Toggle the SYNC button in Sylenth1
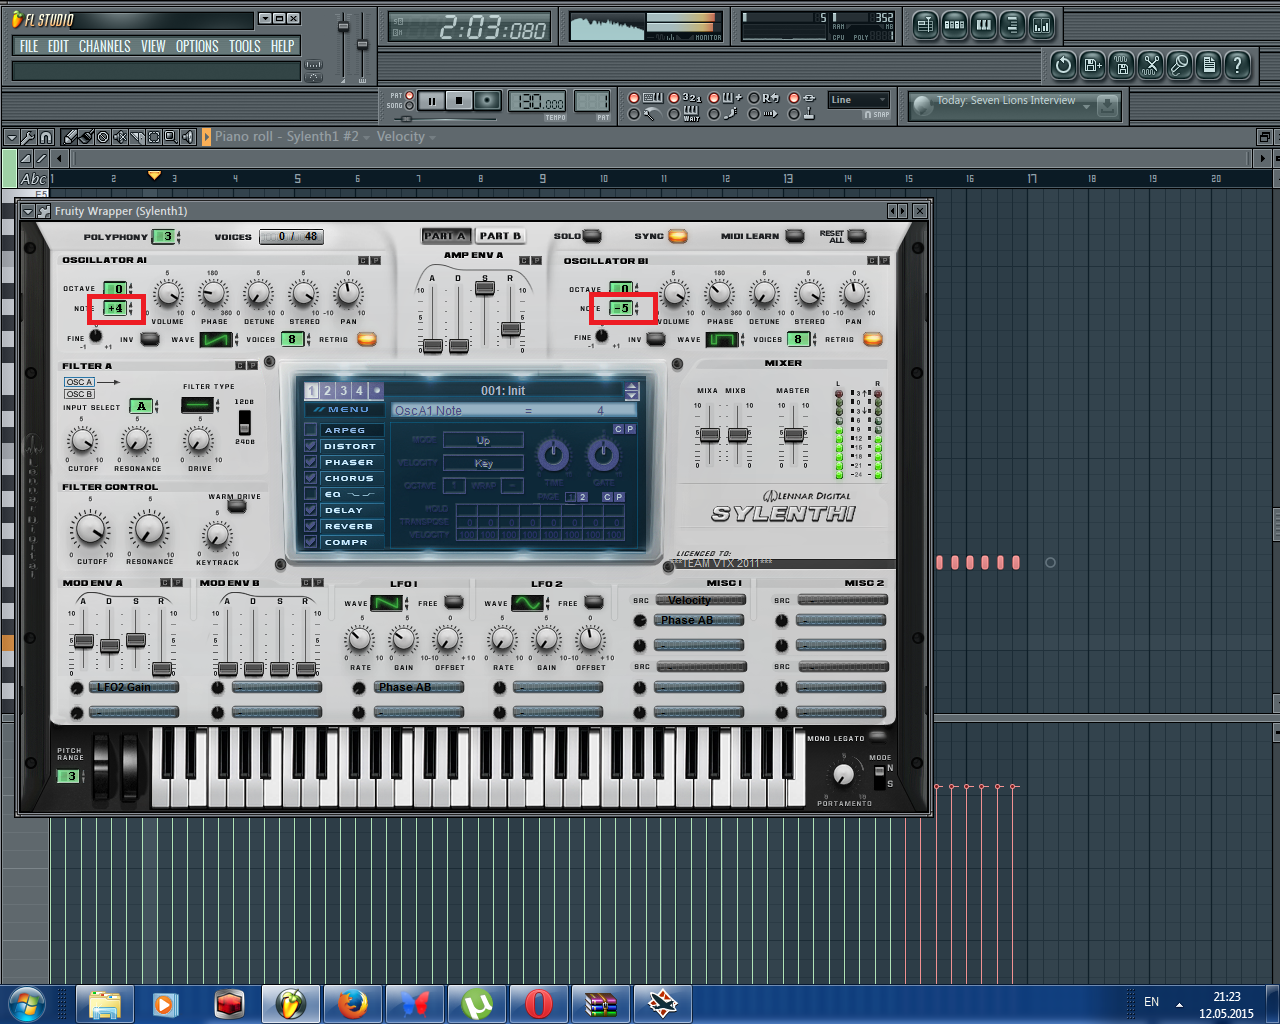This screenshot has width=1280, height=1024. (678, 236)
